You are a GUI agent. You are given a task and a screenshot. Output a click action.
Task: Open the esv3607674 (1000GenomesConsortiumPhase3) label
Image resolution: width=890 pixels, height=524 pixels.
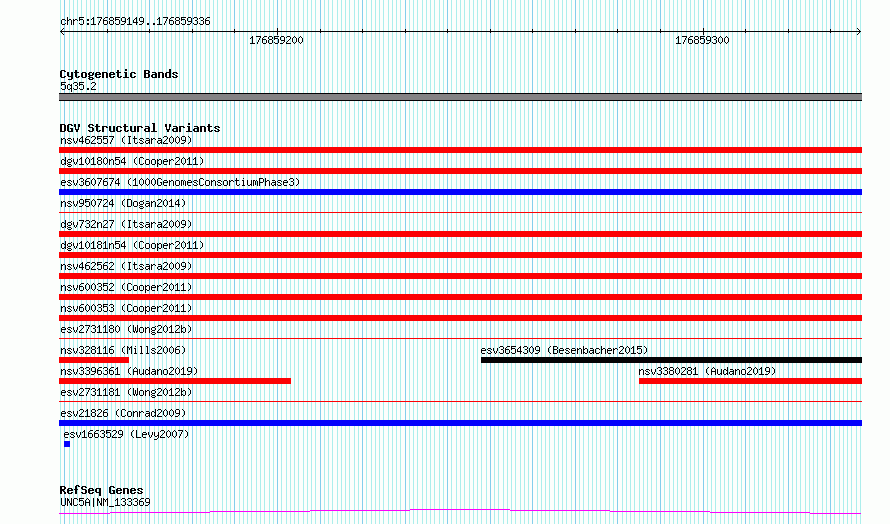[180, 182]
